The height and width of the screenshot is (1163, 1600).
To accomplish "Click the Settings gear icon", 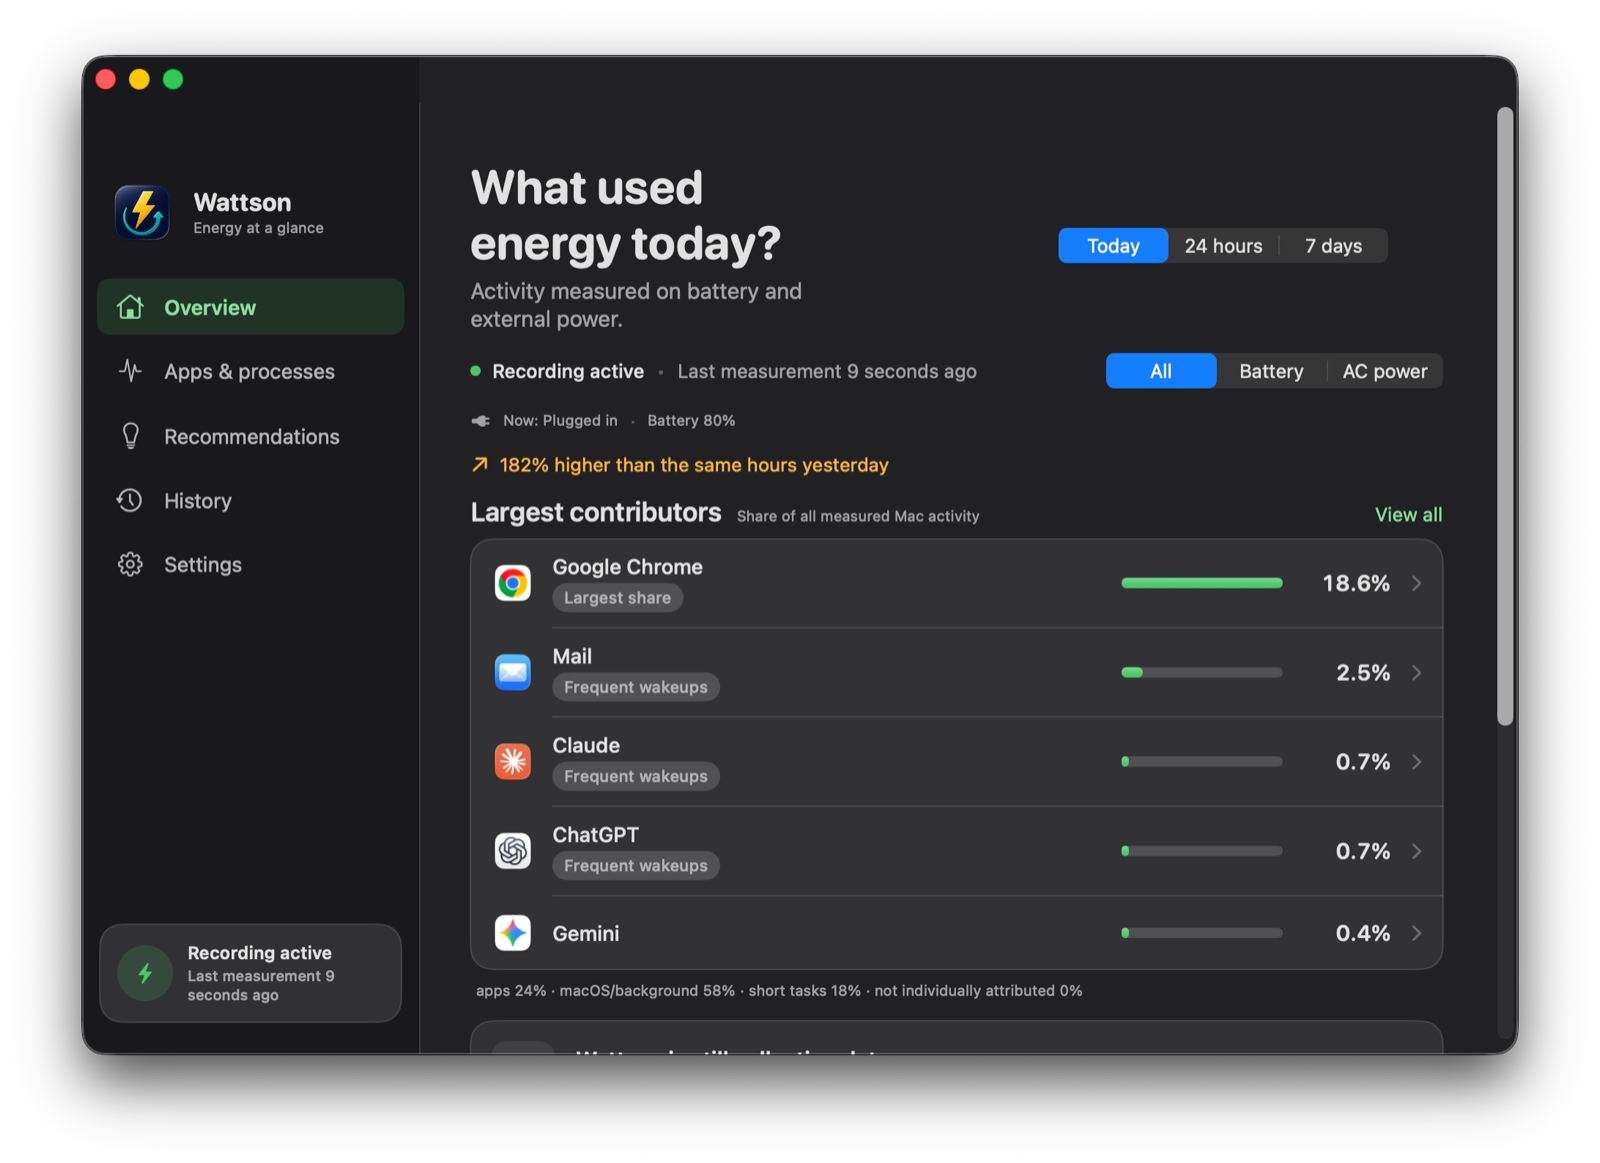I will coord(130,564).
